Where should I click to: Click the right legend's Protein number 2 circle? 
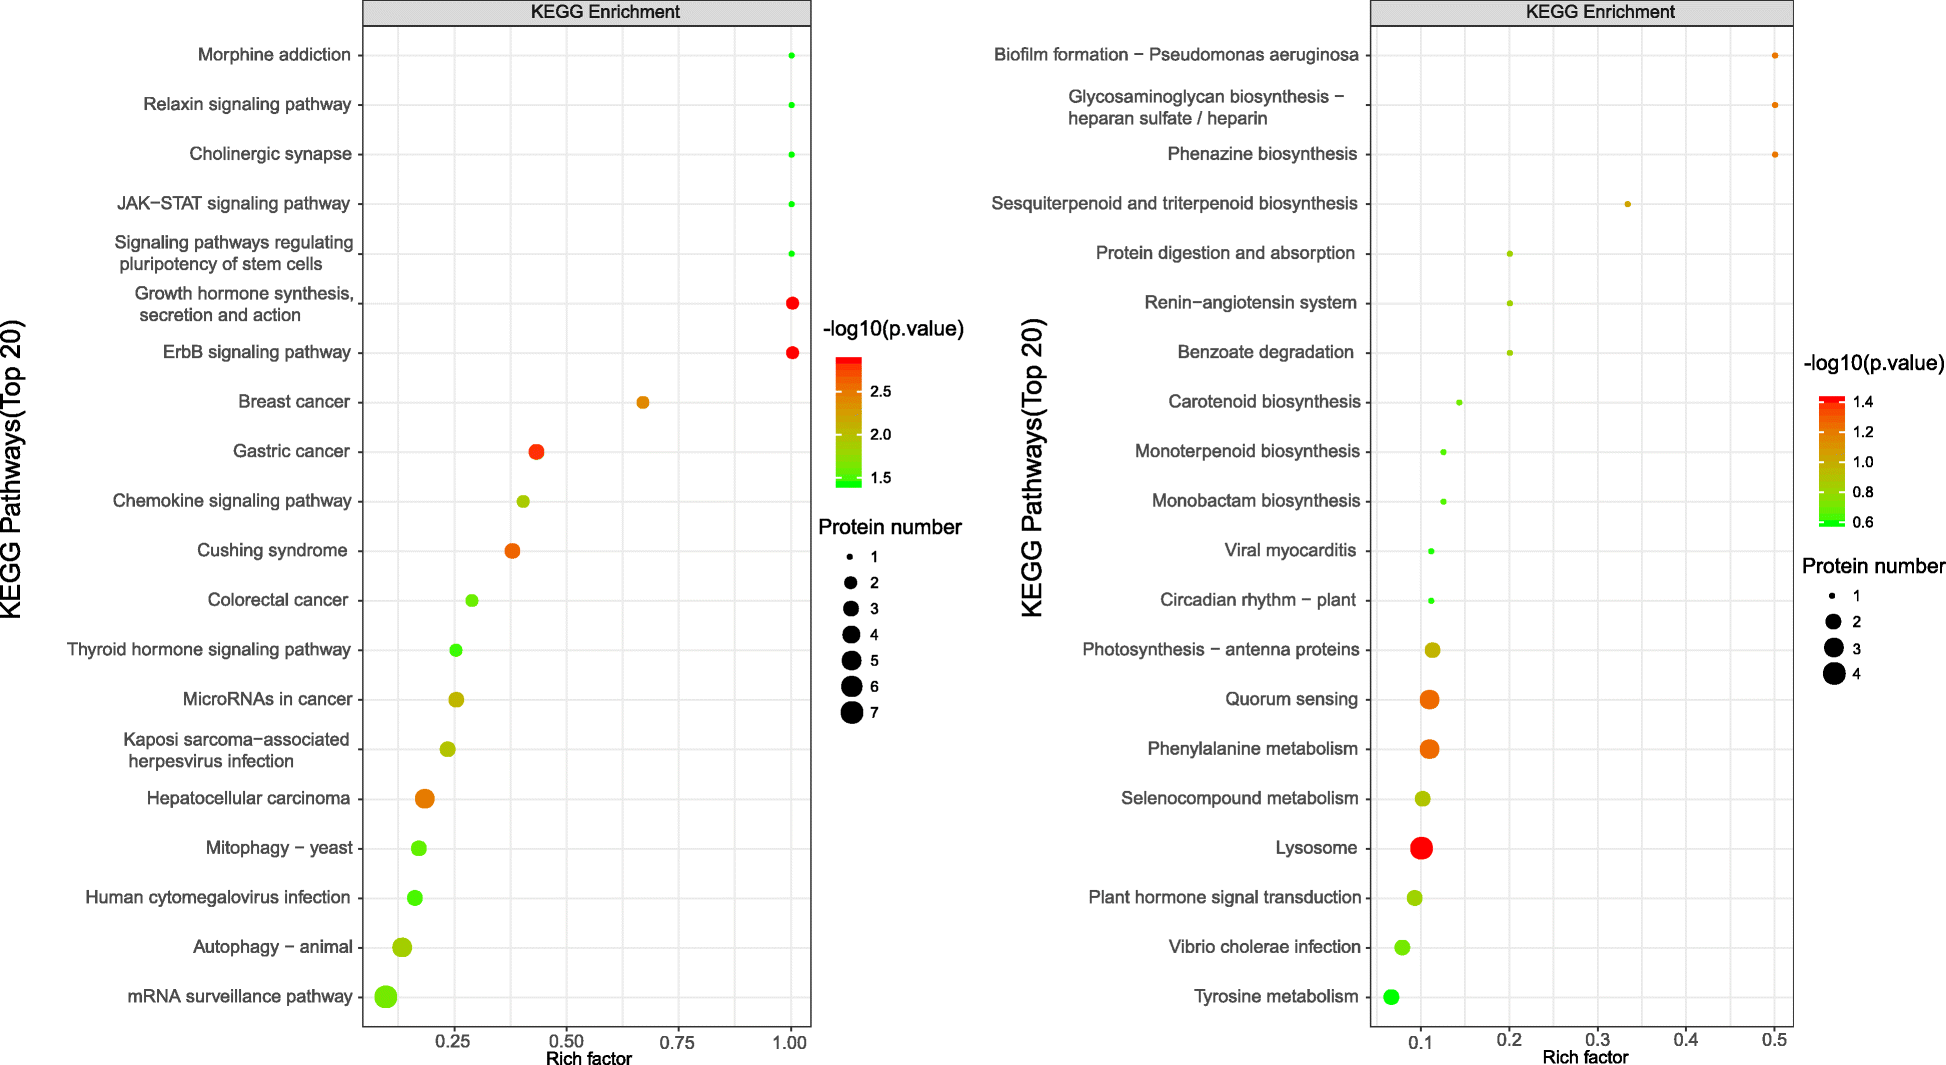pos(1833,622)
